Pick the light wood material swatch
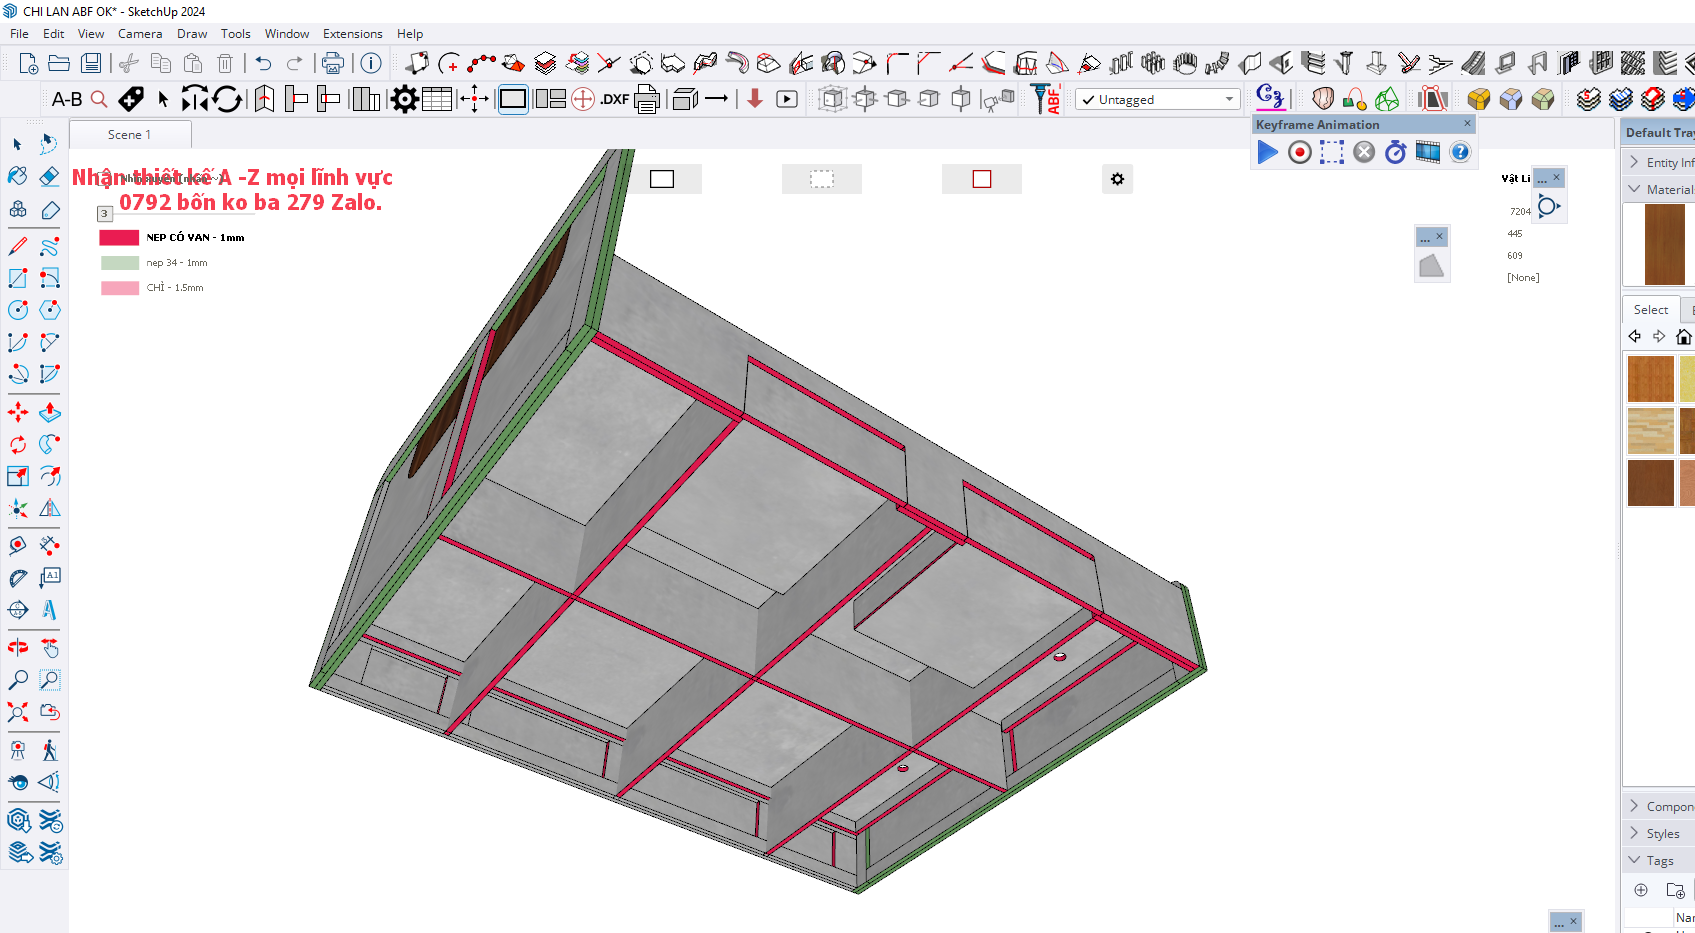 click(x=1650, y=430)
